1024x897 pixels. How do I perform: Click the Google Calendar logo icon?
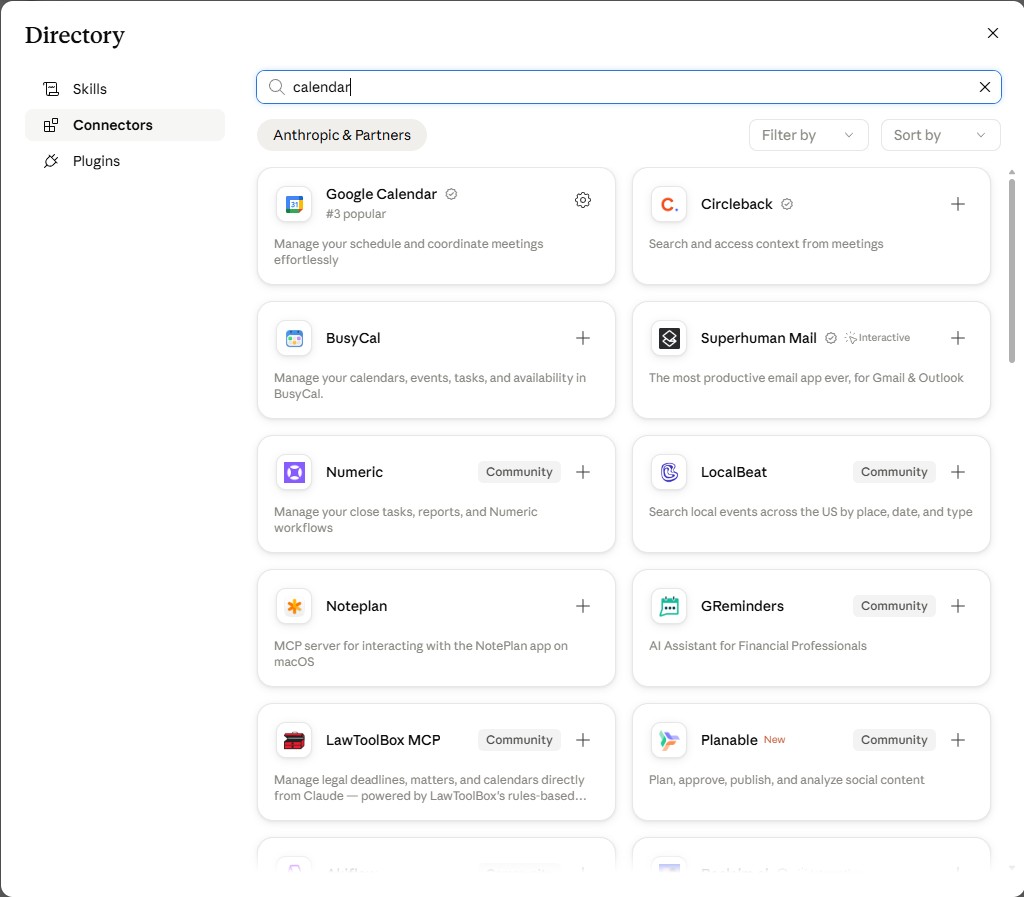coord(294,204)
